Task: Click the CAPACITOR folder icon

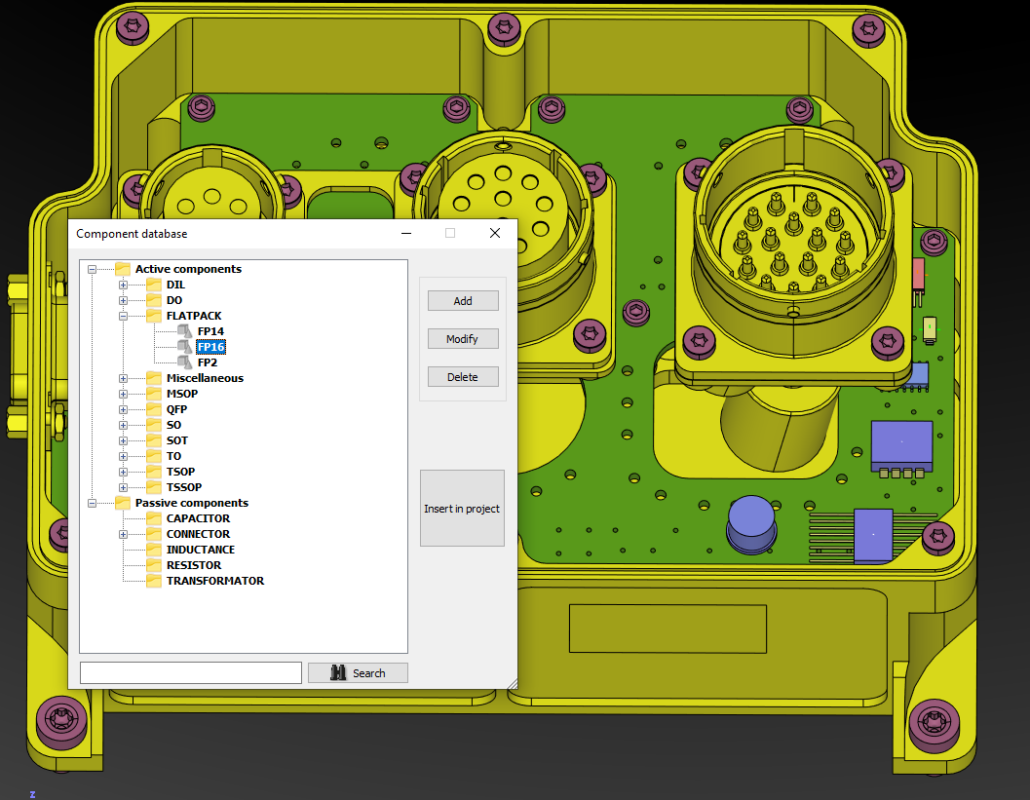Action: click(153, 518)
